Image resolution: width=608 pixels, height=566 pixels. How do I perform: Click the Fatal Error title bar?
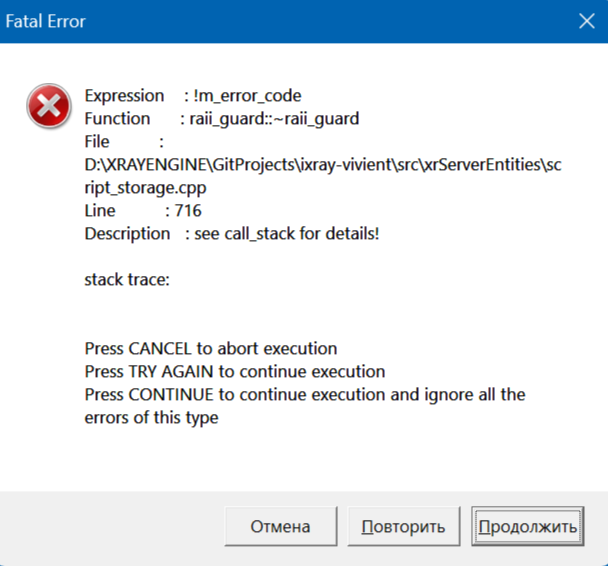click(250, 21)
